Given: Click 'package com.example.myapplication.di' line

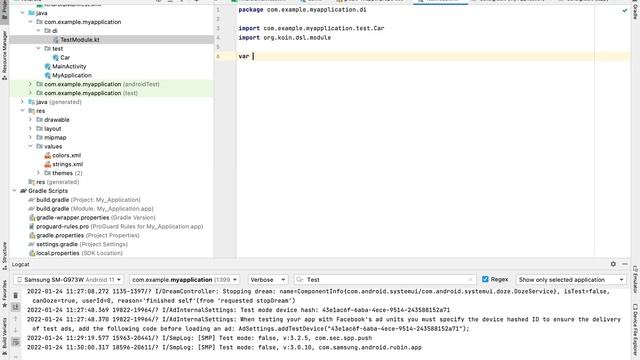Looking at the screenshot, I should (x=302, y=9).
